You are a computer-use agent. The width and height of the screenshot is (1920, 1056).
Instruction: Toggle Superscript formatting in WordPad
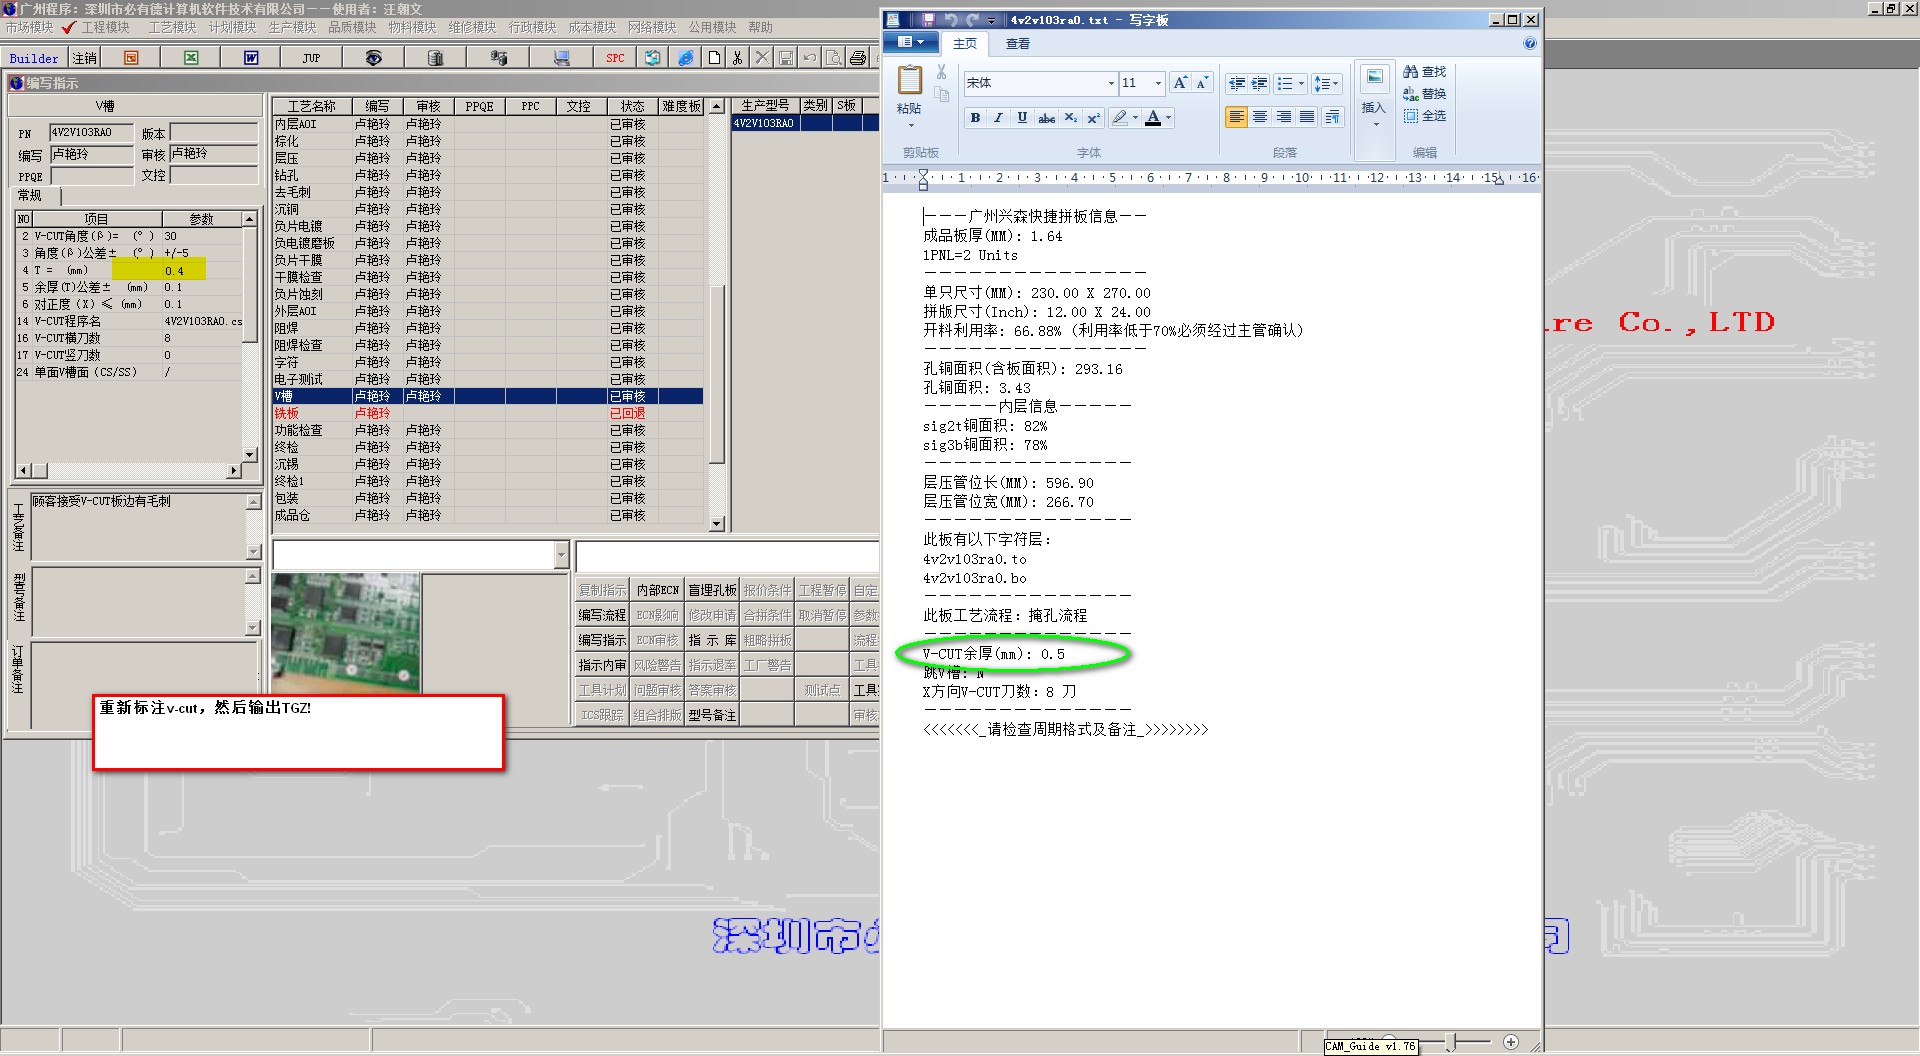pos(1093,117)
